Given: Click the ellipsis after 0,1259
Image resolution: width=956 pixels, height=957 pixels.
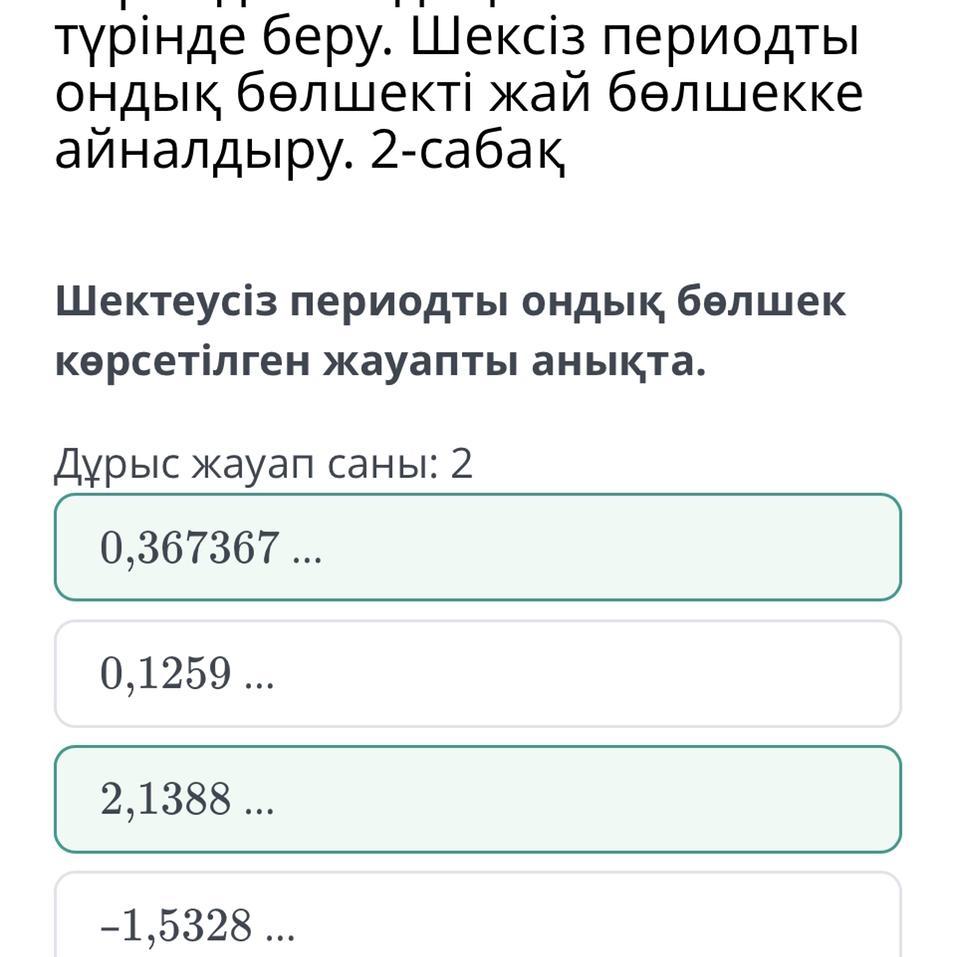Looking at the screenshot, I should tap(258, 676).
